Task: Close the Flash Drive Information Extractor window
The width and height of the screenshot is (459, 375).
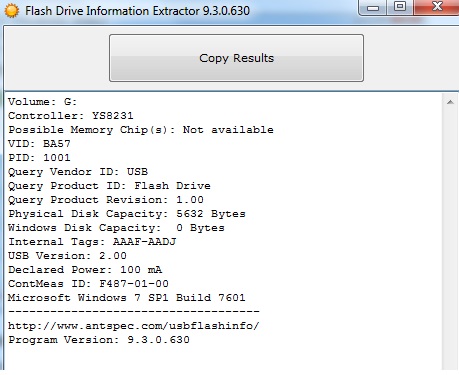Action: 437,7
